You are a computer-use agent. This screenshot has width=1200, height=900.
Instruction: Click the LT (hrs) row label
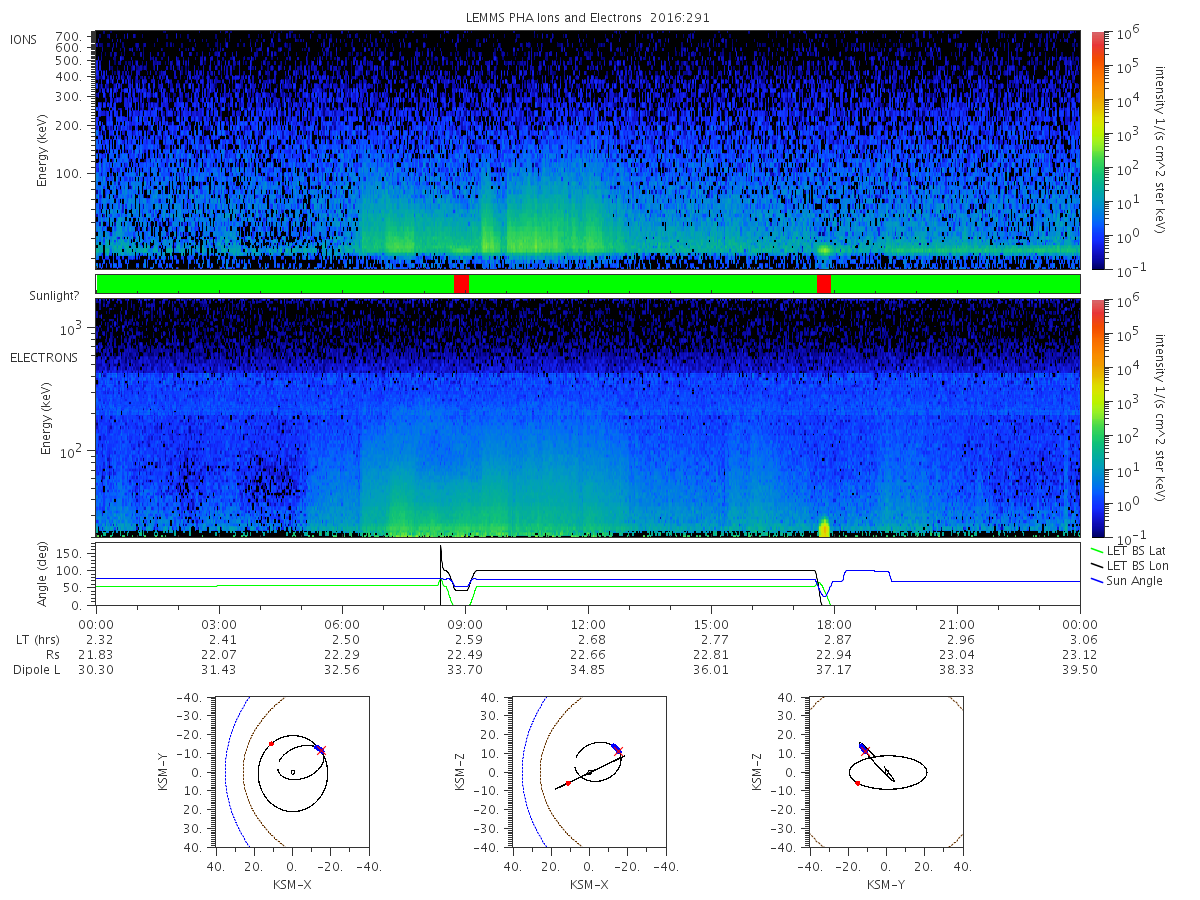tap(37, 639)
